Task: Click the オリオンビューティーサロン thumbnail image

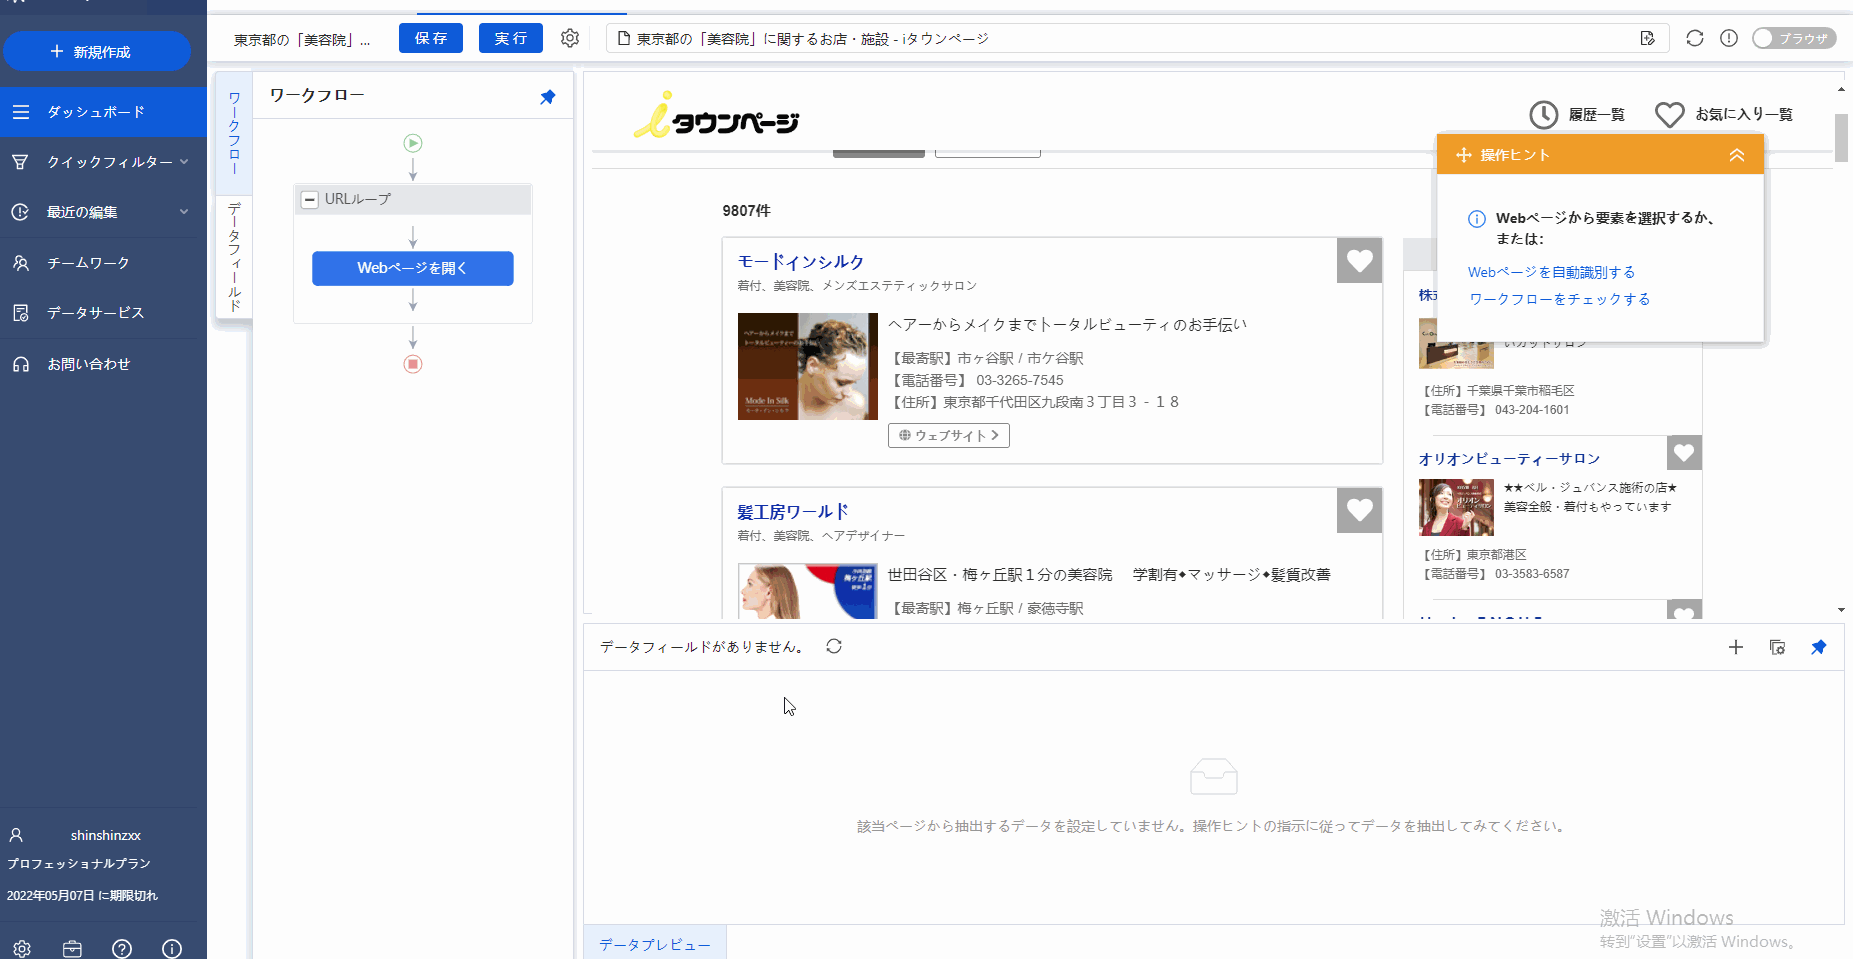Action: click(x=1456, y=507)
